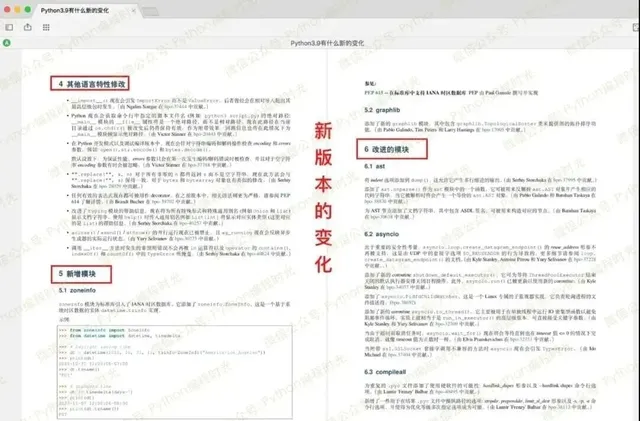Click subheading 6.1 ast
Image resolution: width=640 pixels, height=421 pixels.
coord(375,166)
